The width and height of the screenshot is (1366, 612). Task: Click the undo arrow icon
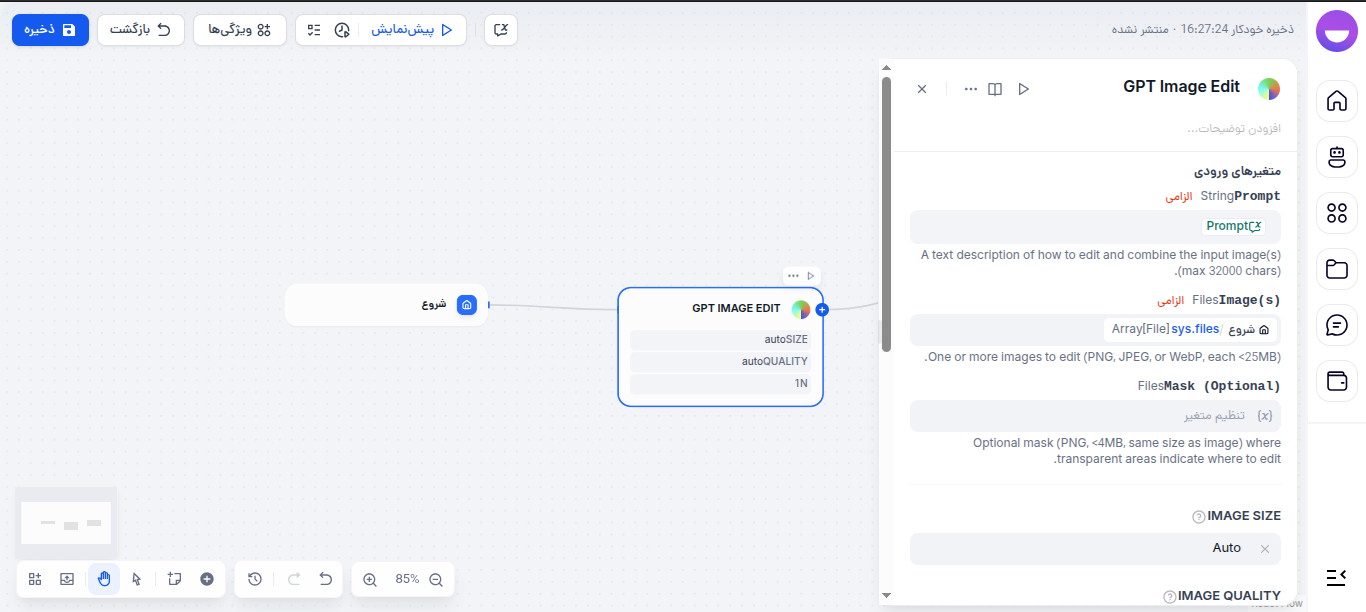click(x=325, y=579)
